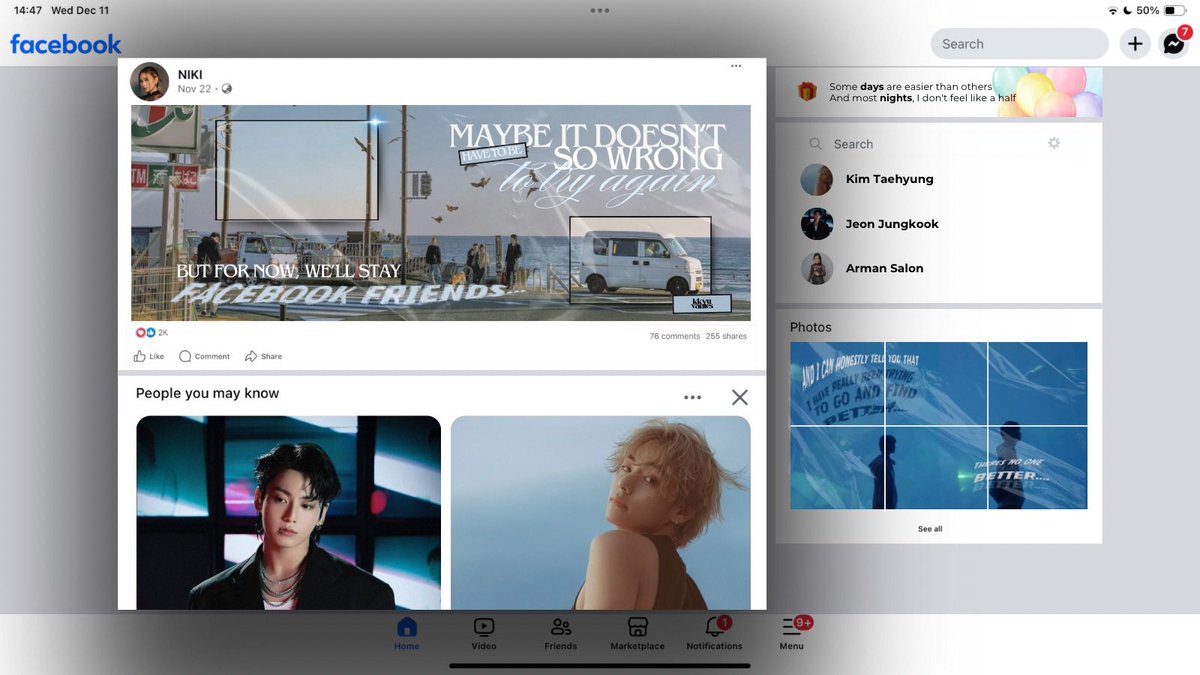Open the 255 shares link
The image size is (1200, 675).
pyautogui.click(x=726, y=336)
